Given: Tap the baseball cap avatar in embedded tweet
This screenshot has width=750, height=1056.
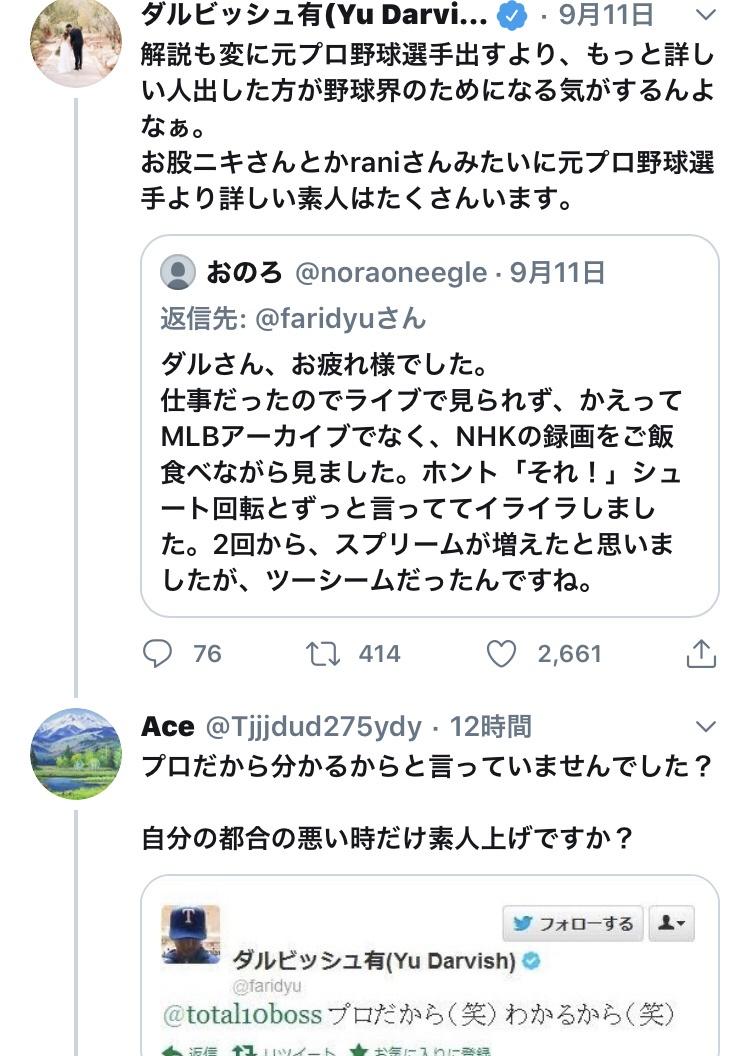Looking at the screenshot, I should (191, 935).
